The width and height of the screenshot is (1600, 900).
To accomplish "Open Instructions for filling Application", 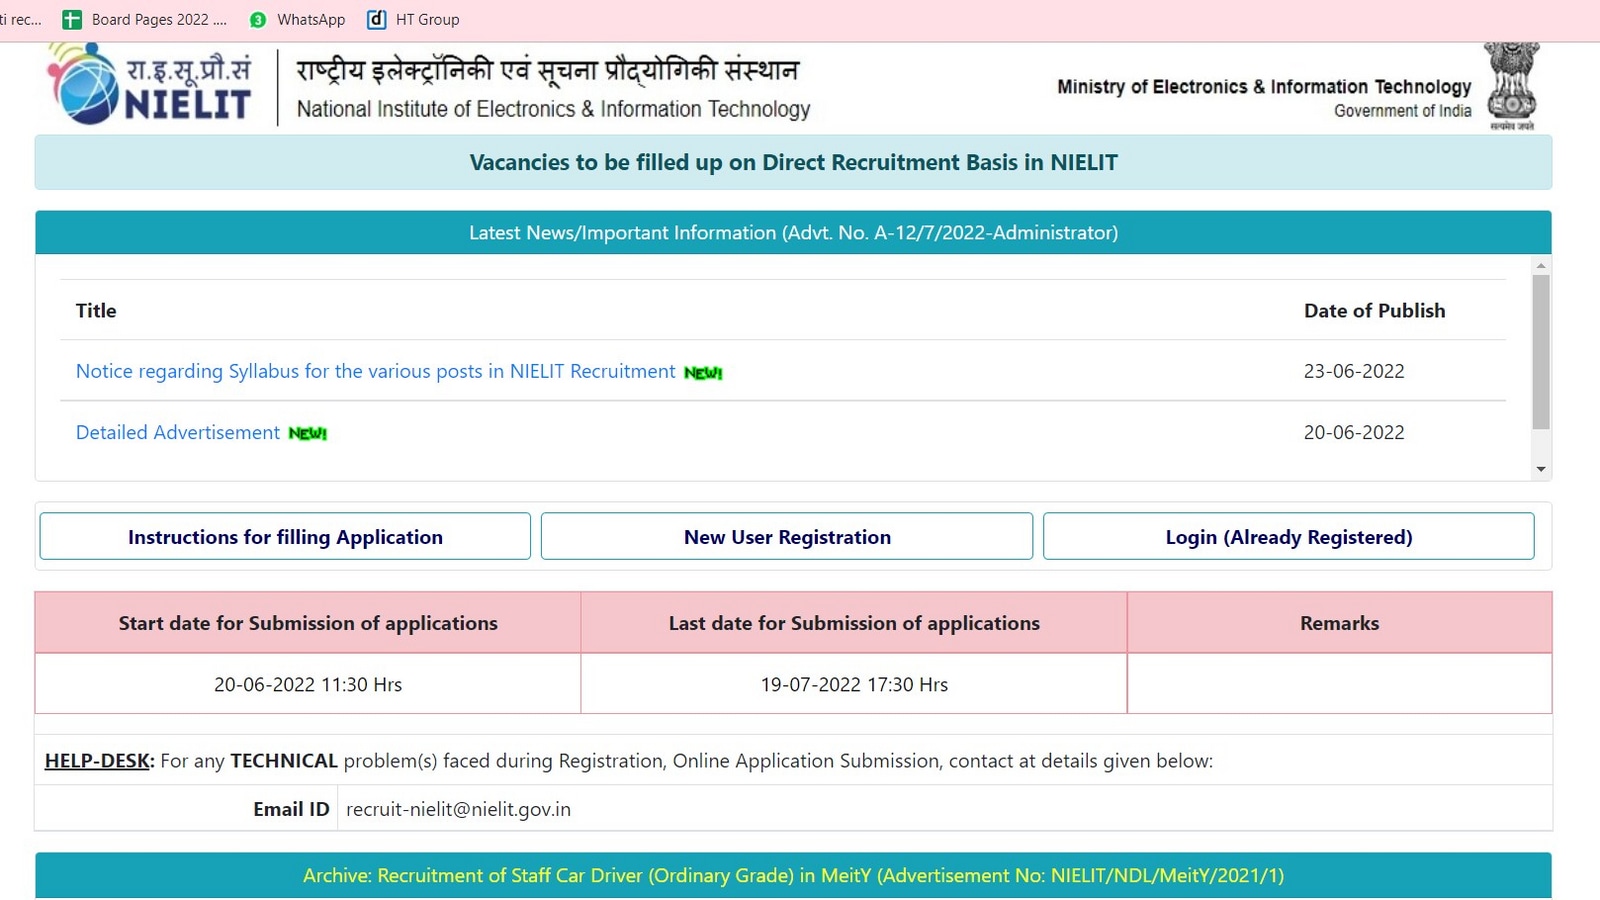I will [285, 537].
